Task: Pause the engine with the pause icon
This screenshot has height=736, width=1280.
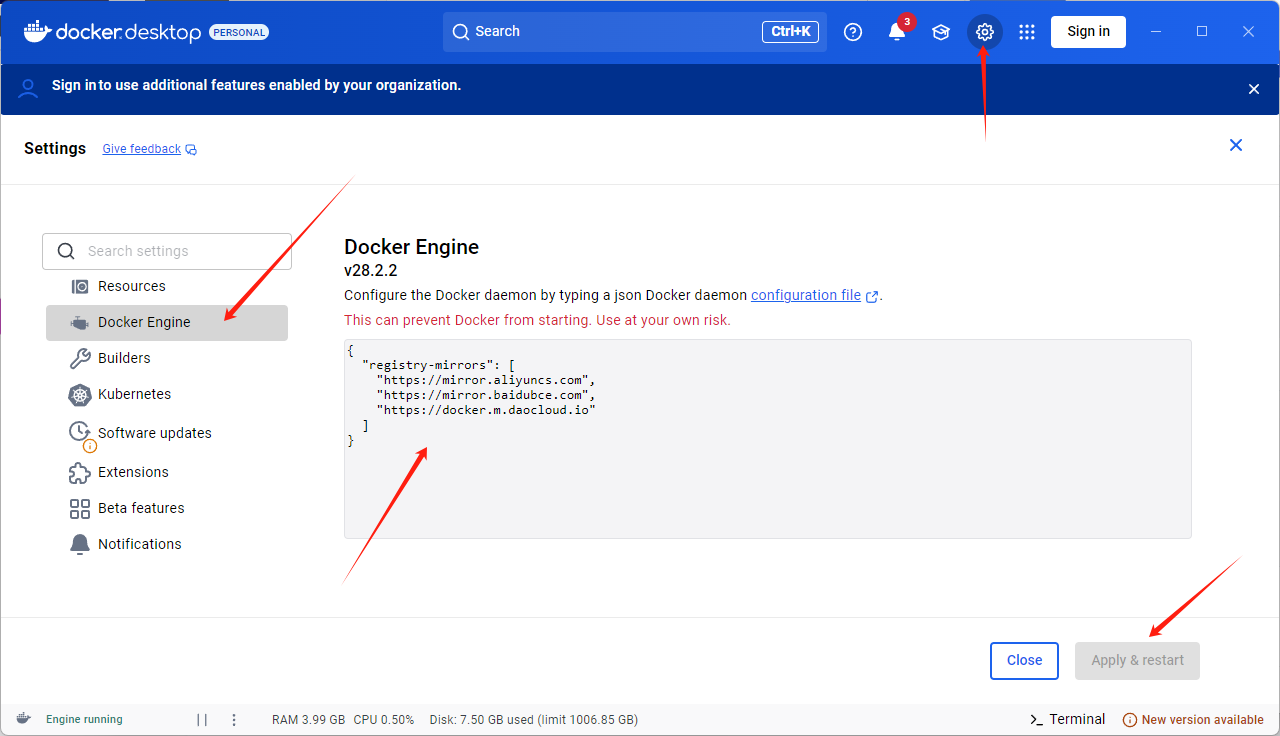Action: (x=202, y=719)
